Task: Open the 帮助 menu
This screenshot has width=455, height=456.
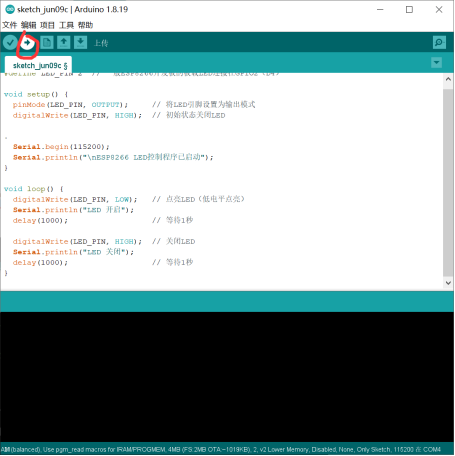Action: (x=85, y=25)
